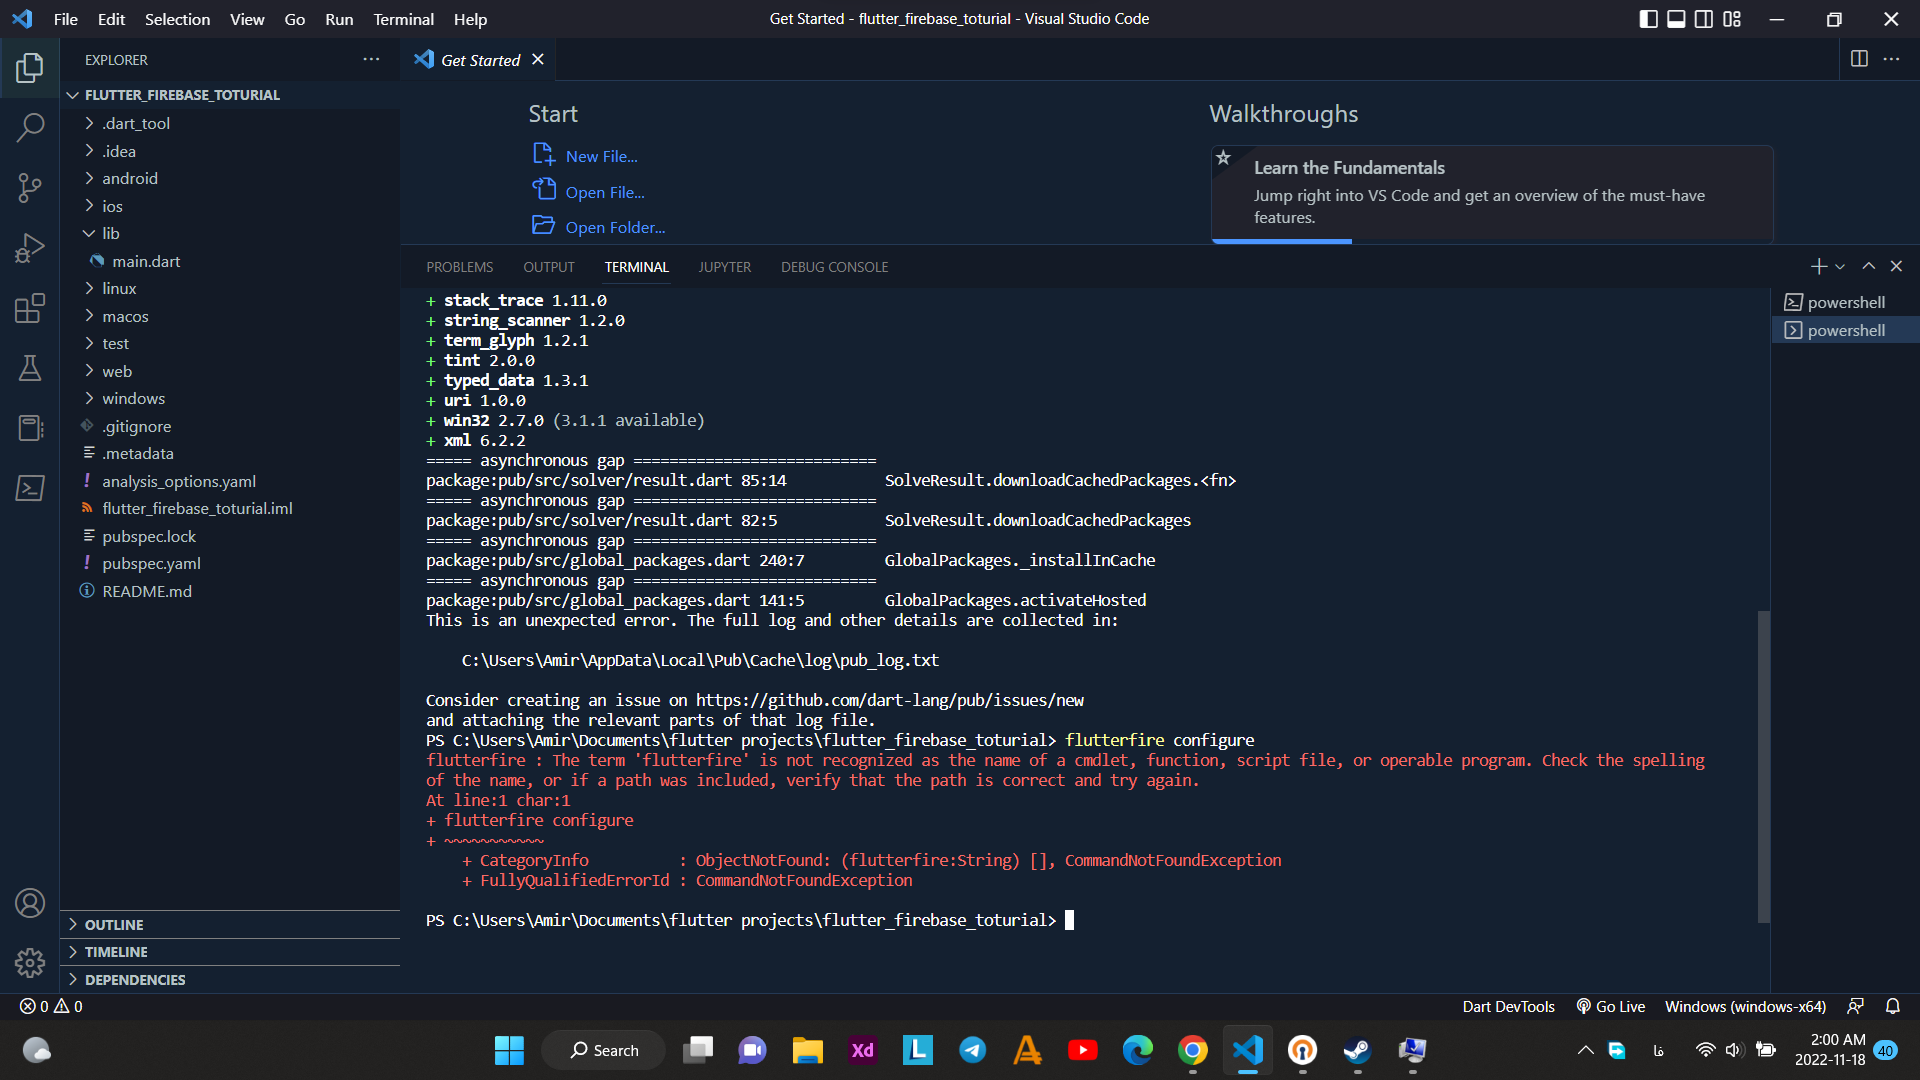Open feedback icon in status bar
Viewport: 1920px width, 1080px height.
coord(1856,1006)
